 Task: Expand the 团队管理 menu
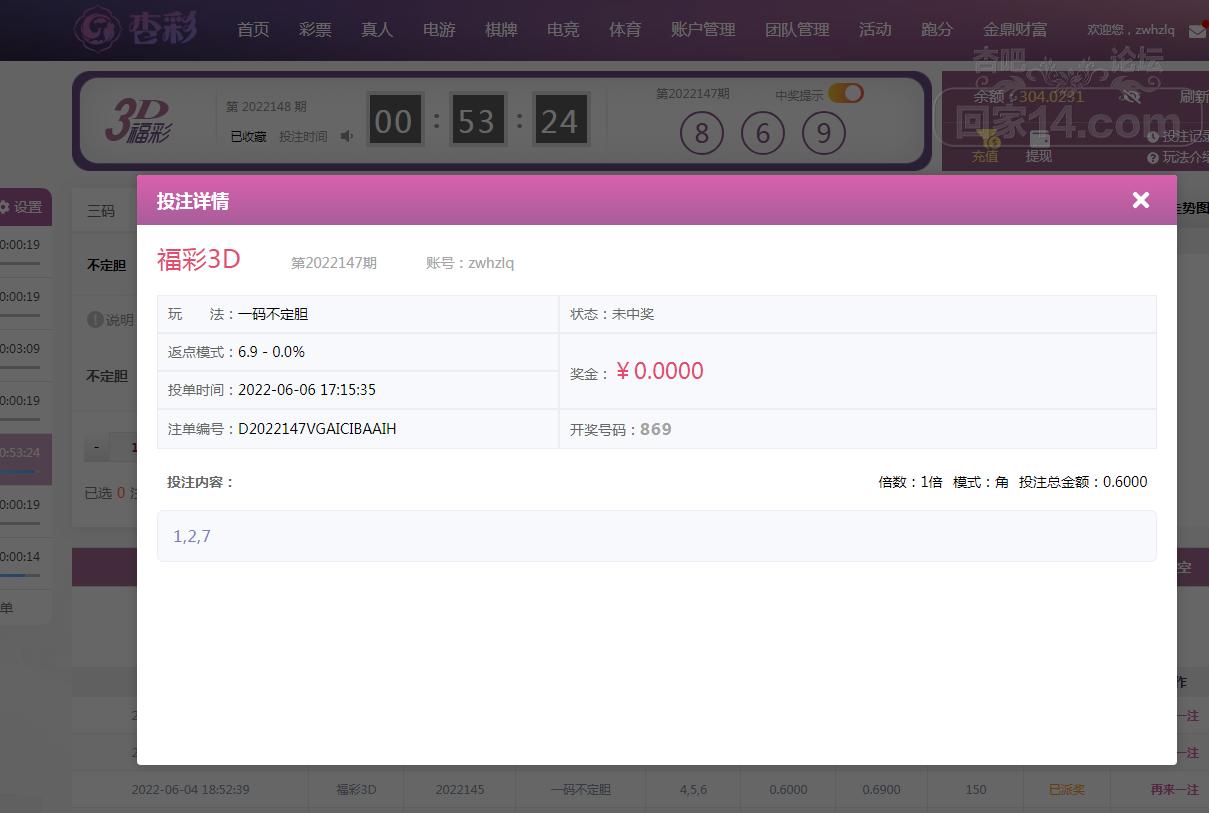coord(797,30)
